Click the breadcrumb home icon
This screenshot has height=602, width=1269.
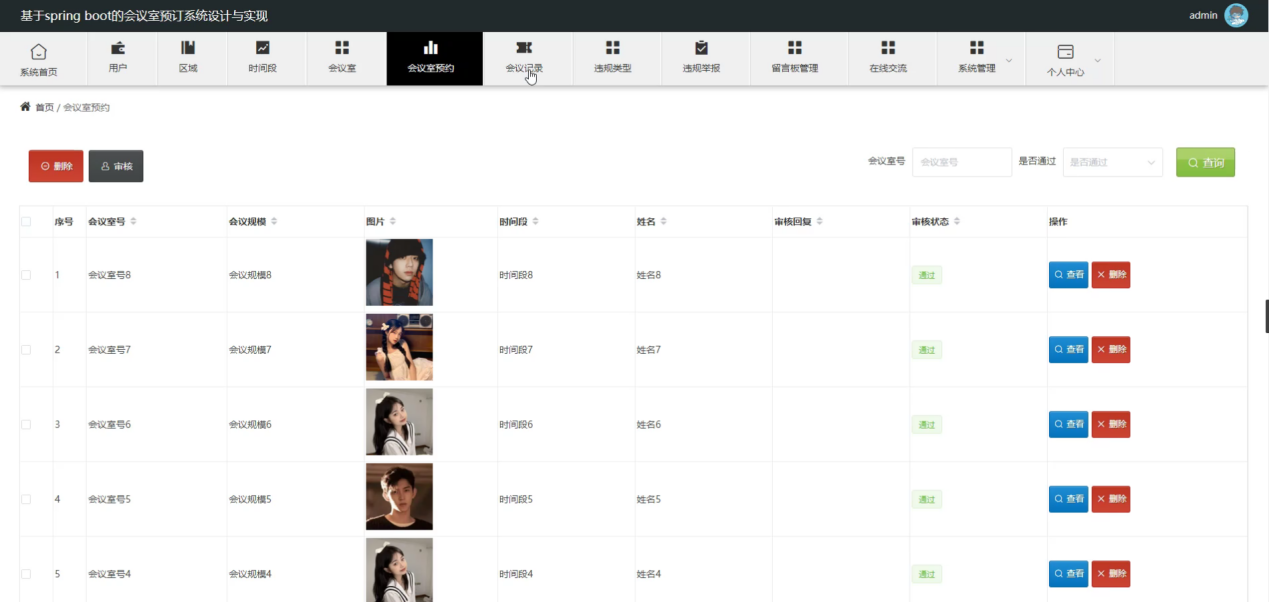coord(25,106)
